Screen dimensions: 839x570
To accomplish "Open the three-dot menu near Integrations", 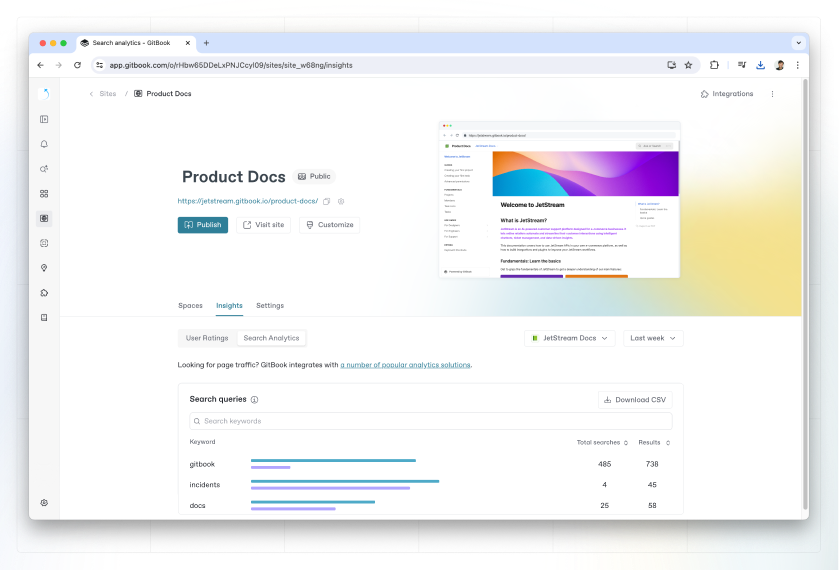I will click(x=772, y=94).
